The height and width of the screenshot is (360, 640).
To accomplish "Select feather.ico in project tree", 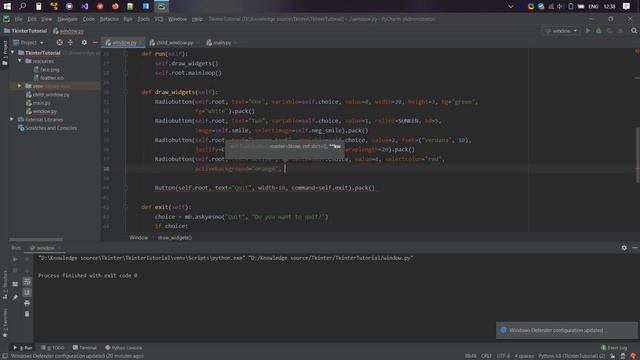I will point(52,78).
